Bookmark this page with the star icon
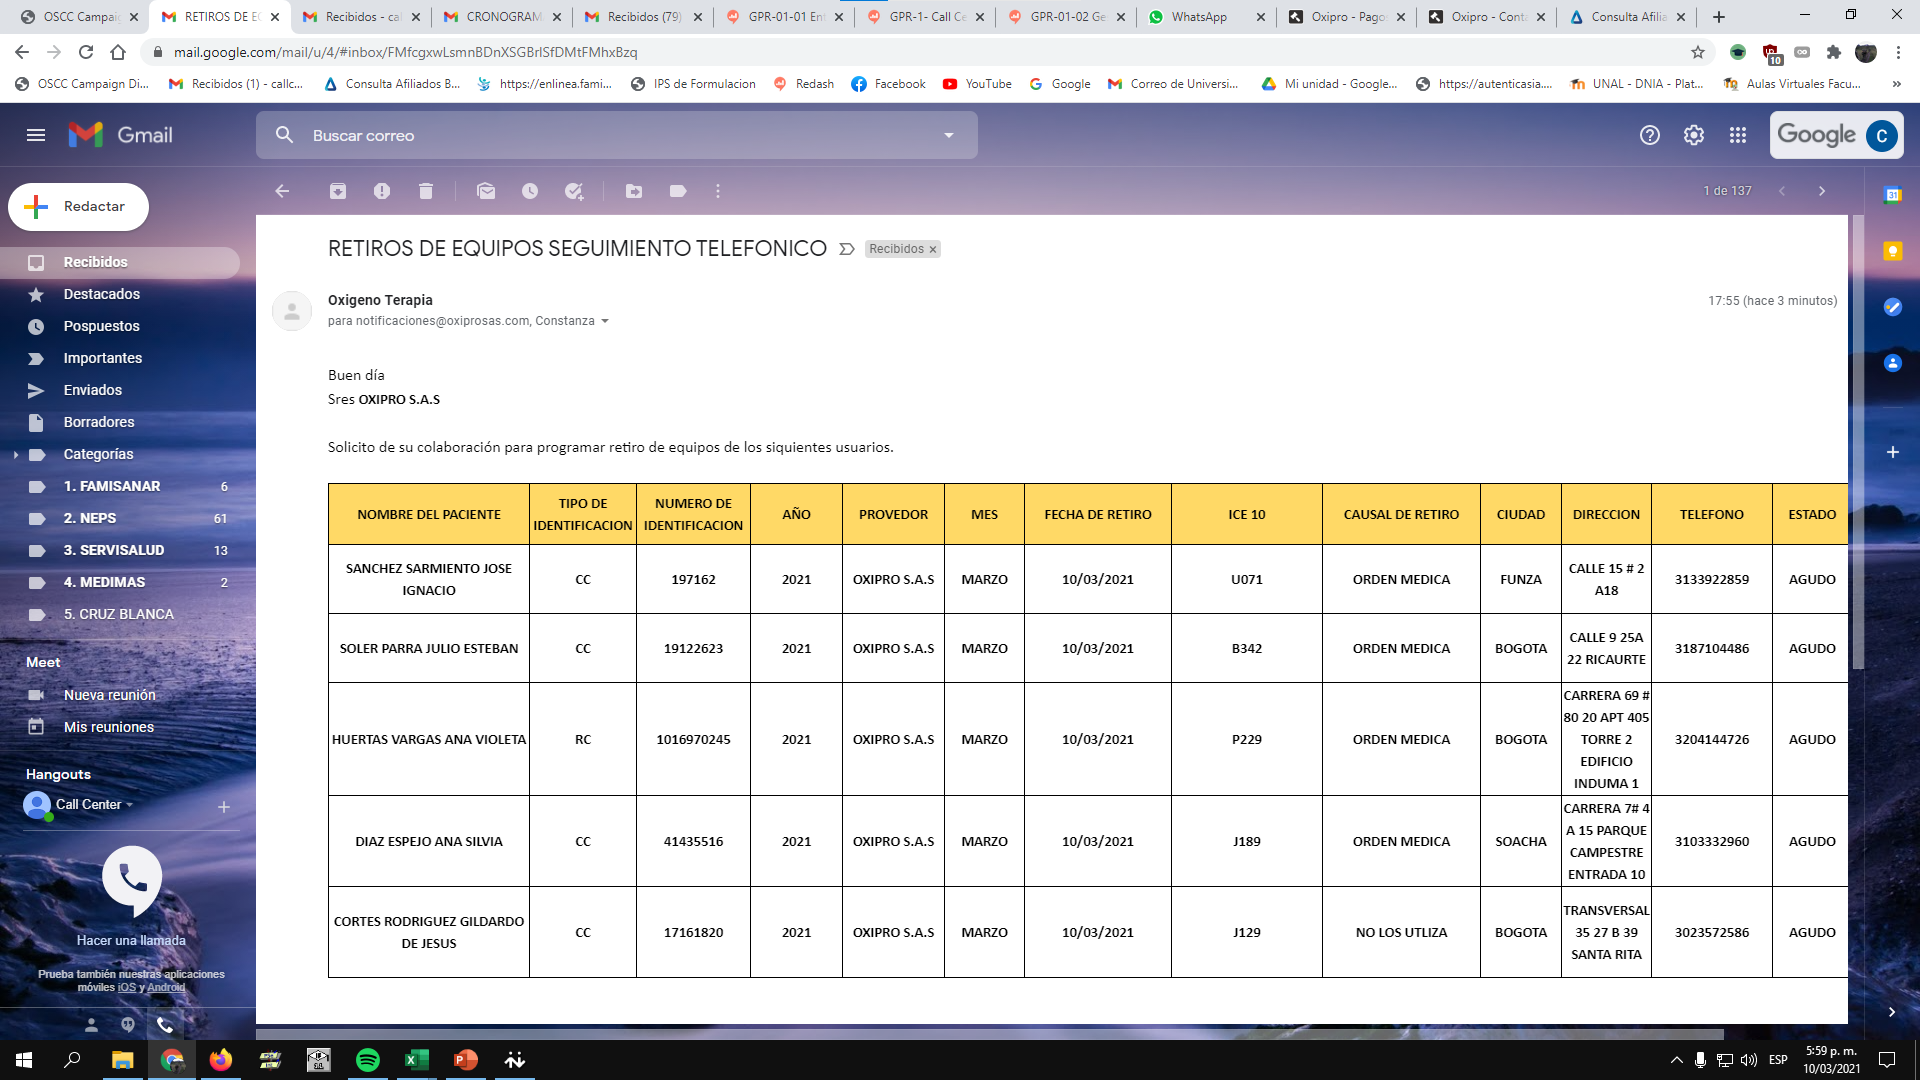Image resolution: width=1920 pixels, height=1080 pixels. [1698, 52]
